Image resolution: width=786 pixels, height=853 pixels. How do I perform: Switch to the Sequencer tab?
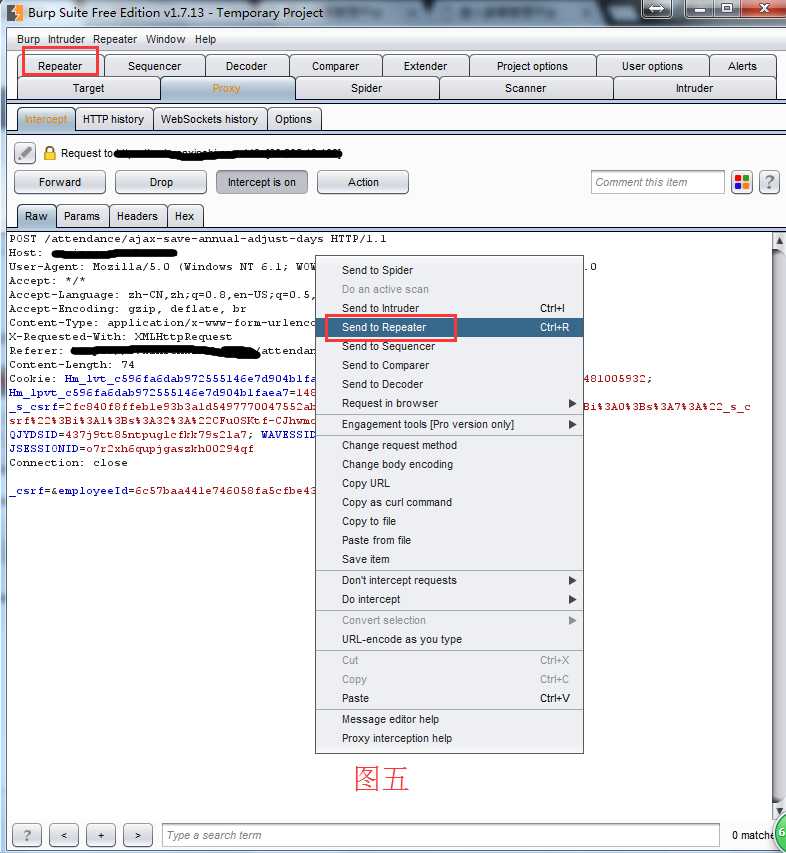154,66
